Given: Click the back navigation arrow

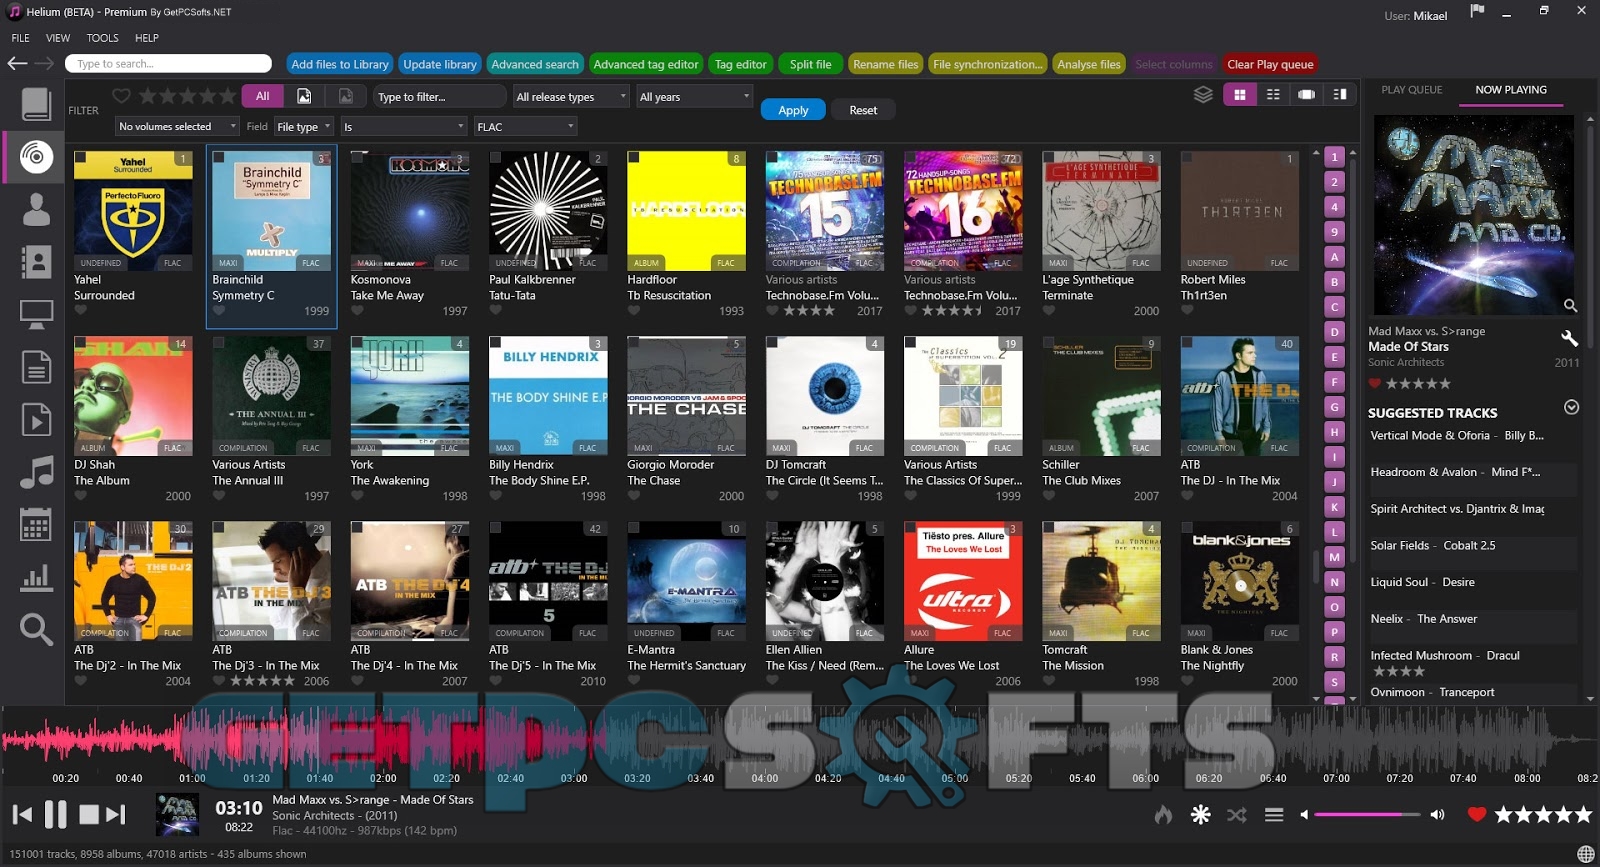Looking at the screenshot, I should (x=17, y=63).
